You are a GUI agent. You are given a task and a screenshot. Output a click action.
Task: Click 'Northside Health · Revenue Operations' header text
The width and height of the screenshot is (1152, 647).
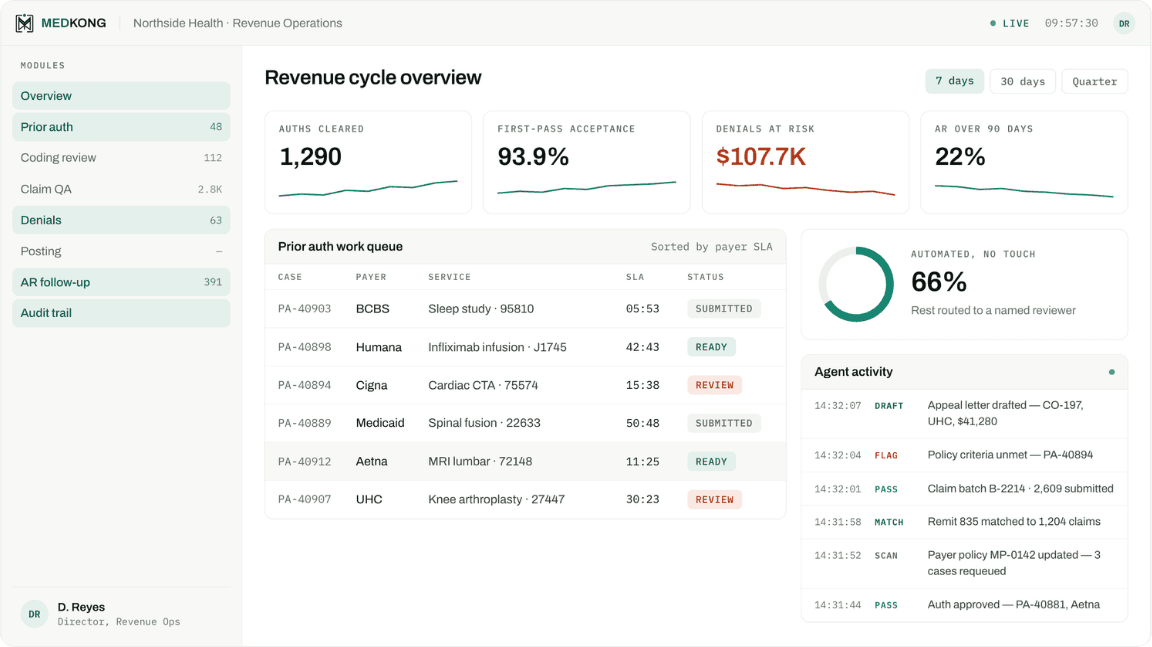point(237,24)
